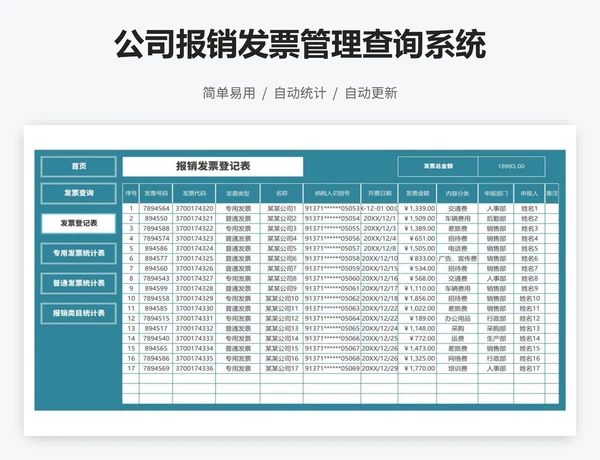Click the 名称 column header
The width and height of the screenshot is (600, 460).
coord(282,194)
